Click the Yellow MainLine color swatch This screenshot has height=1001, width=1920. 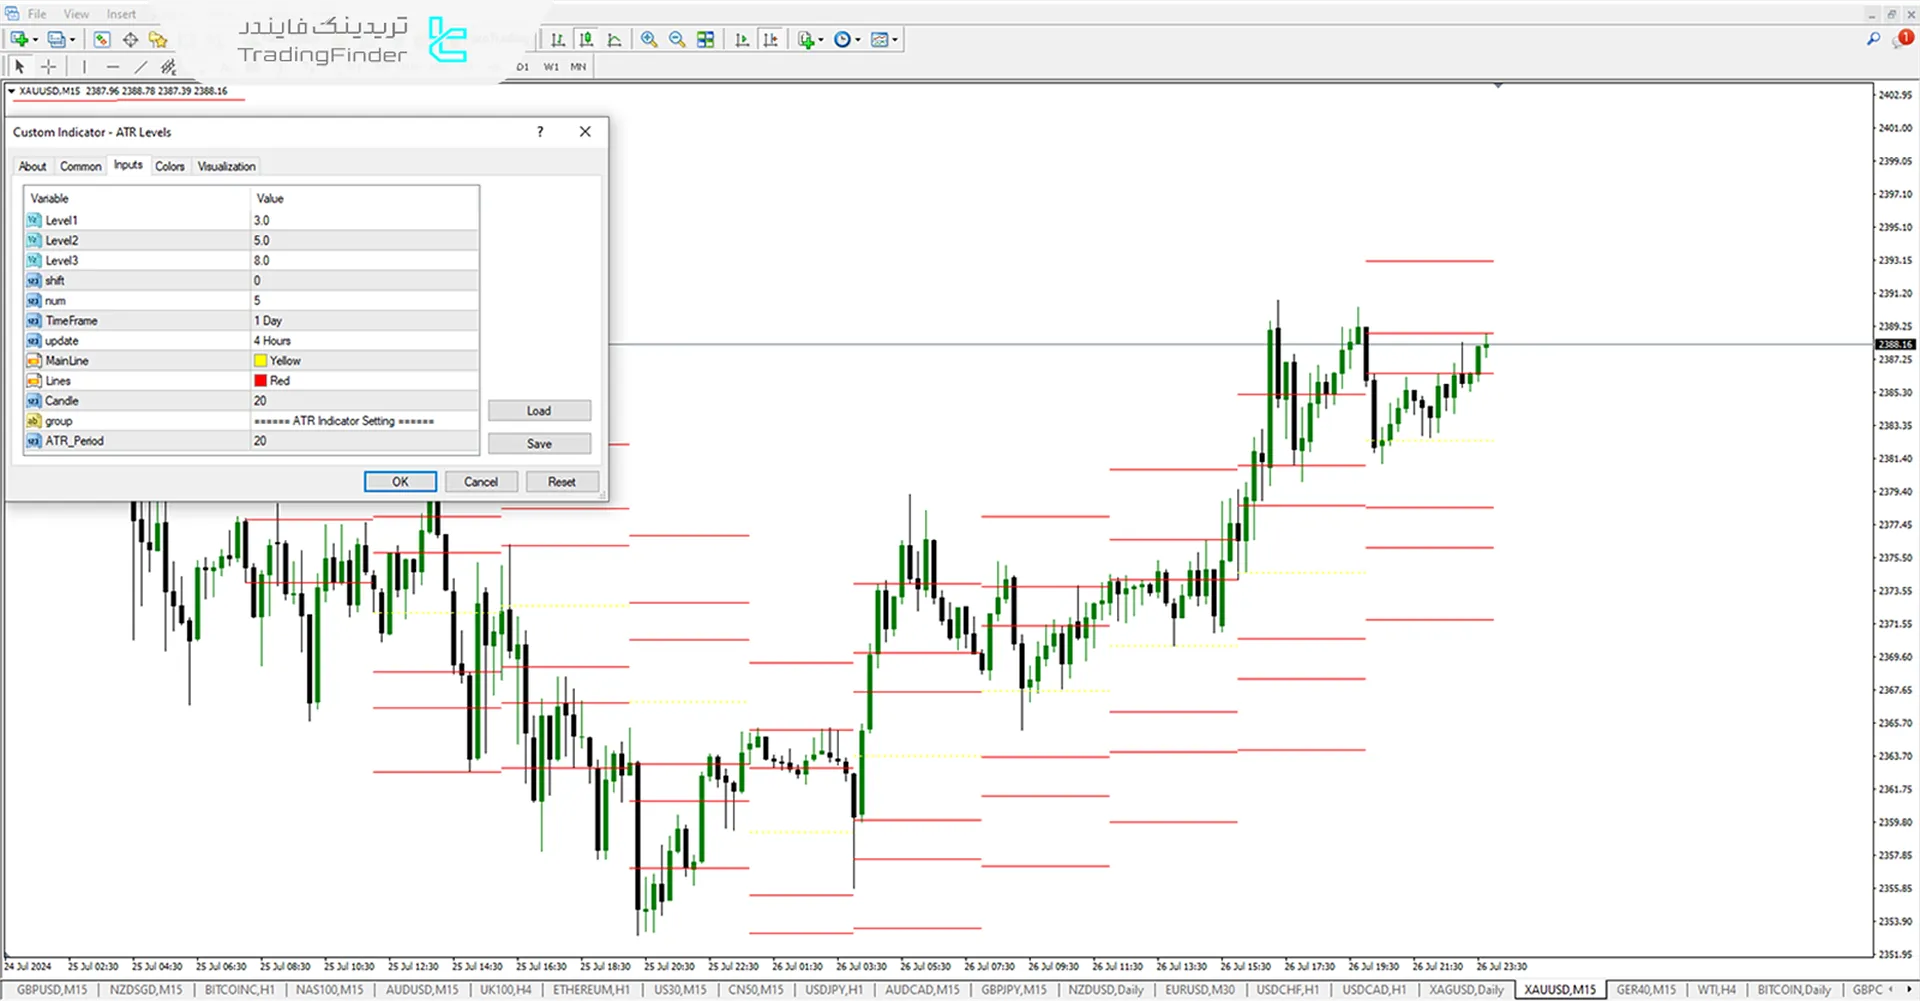(x=260, y=361)
